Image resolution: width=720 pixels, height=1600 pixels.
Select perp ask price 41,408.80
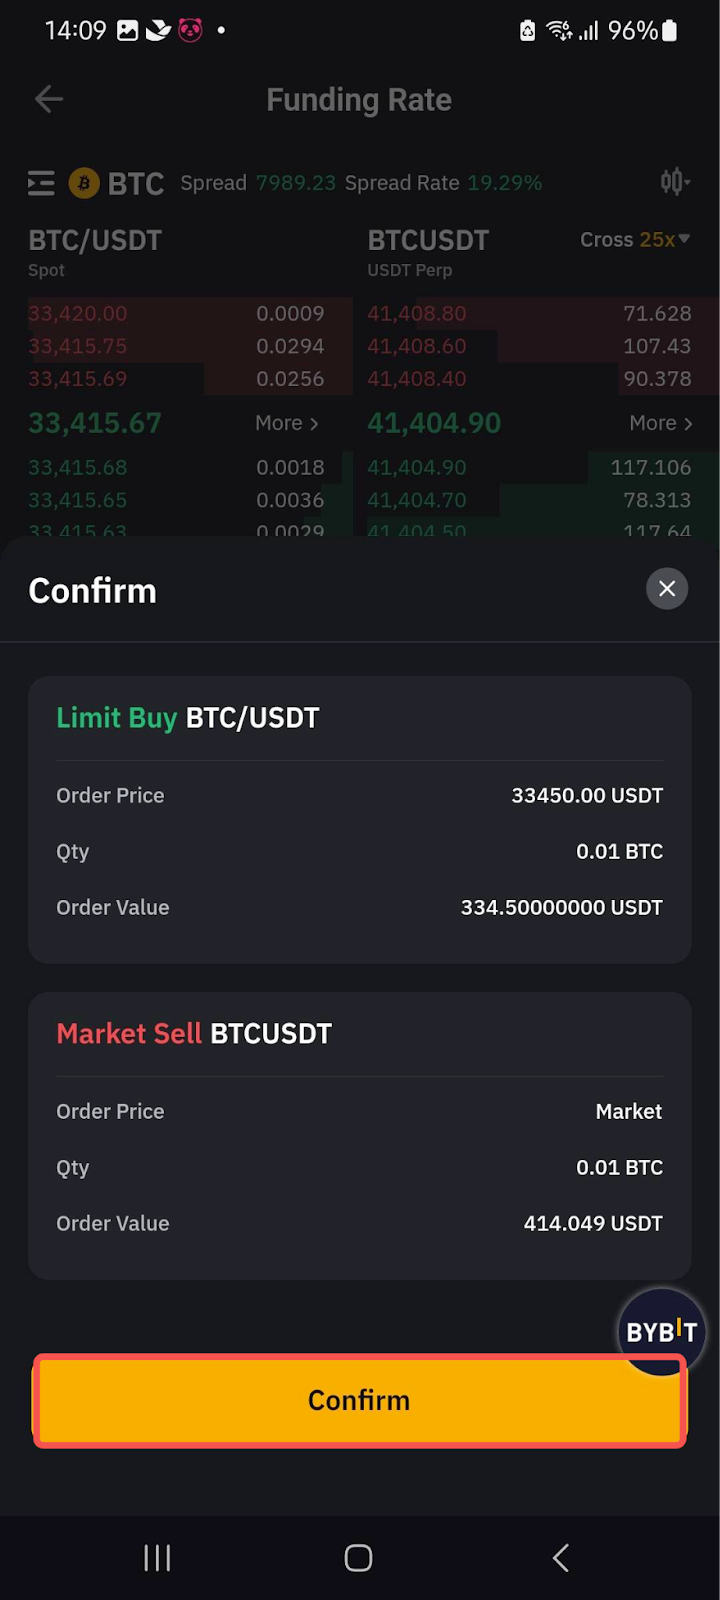[417, 313]
